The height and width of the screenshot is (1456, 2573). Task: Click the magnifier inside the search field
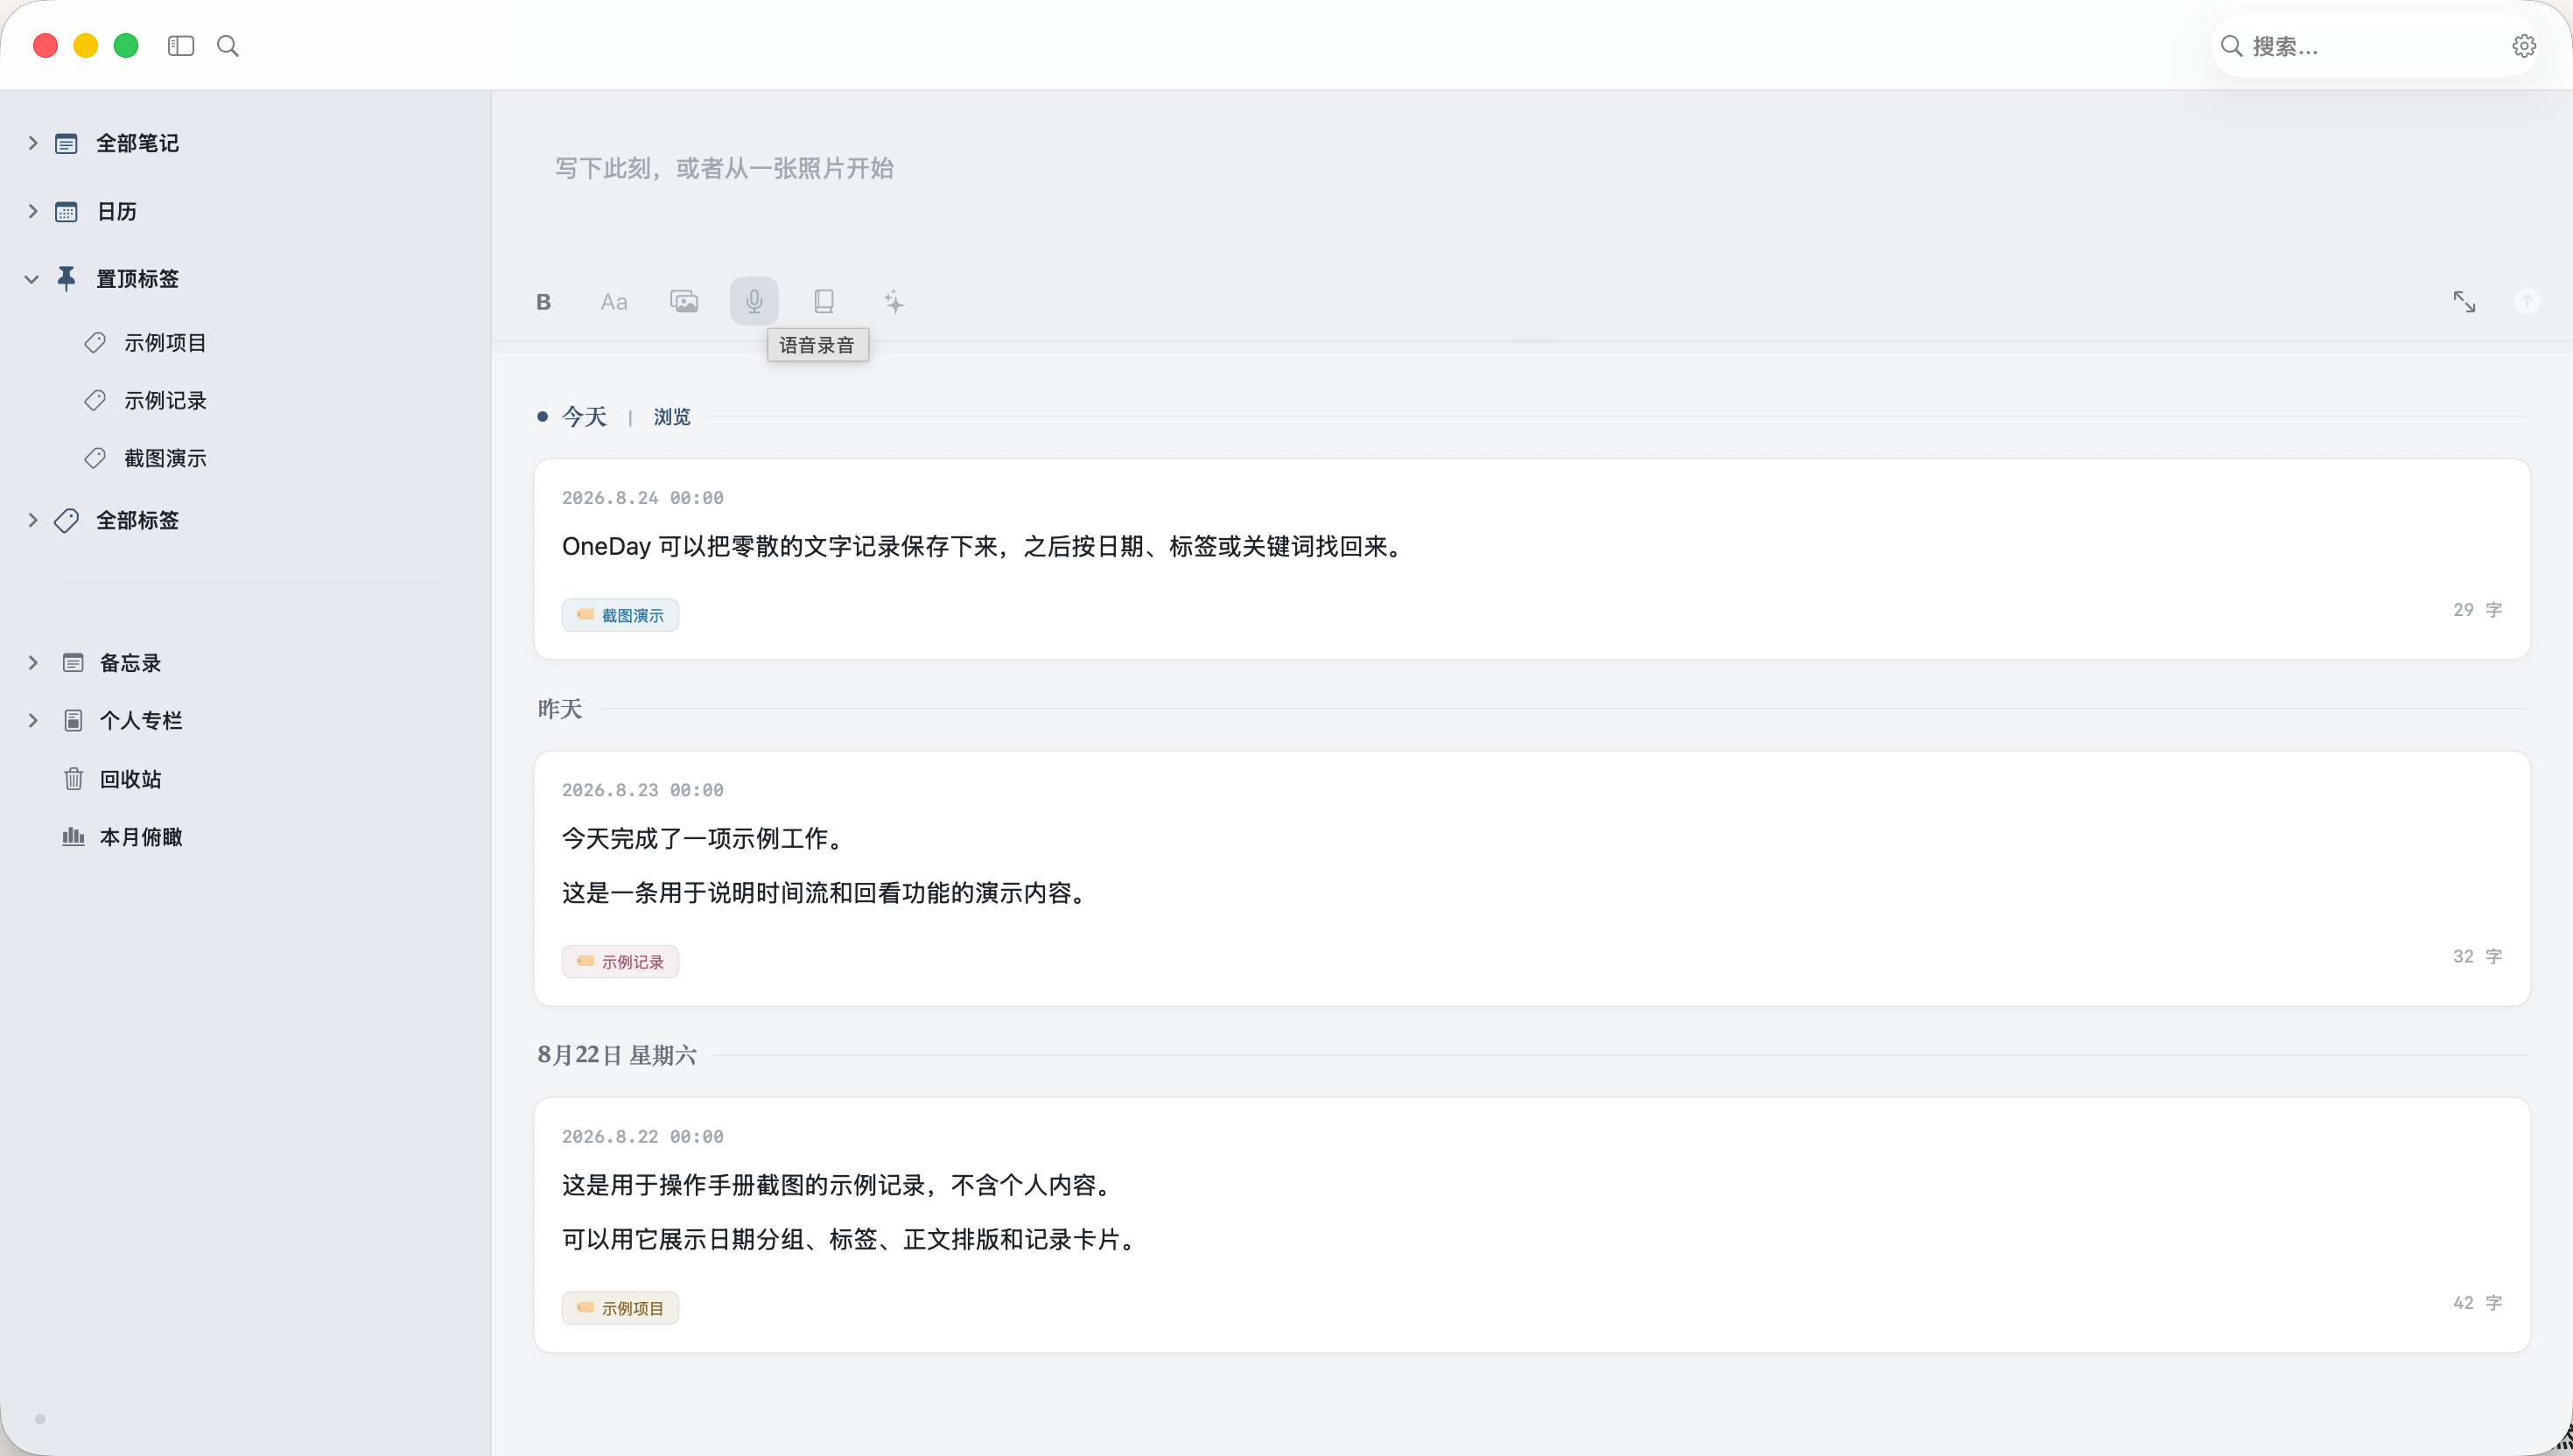[2231, 46]
